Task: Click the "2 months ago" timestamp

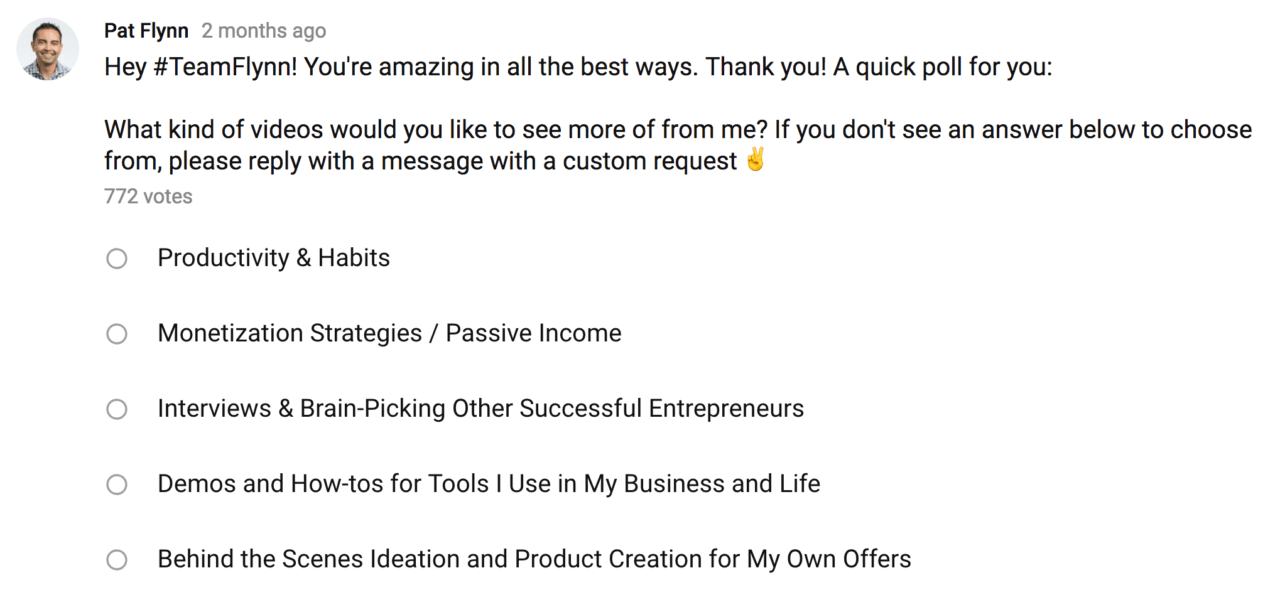Action: [264, 31]
